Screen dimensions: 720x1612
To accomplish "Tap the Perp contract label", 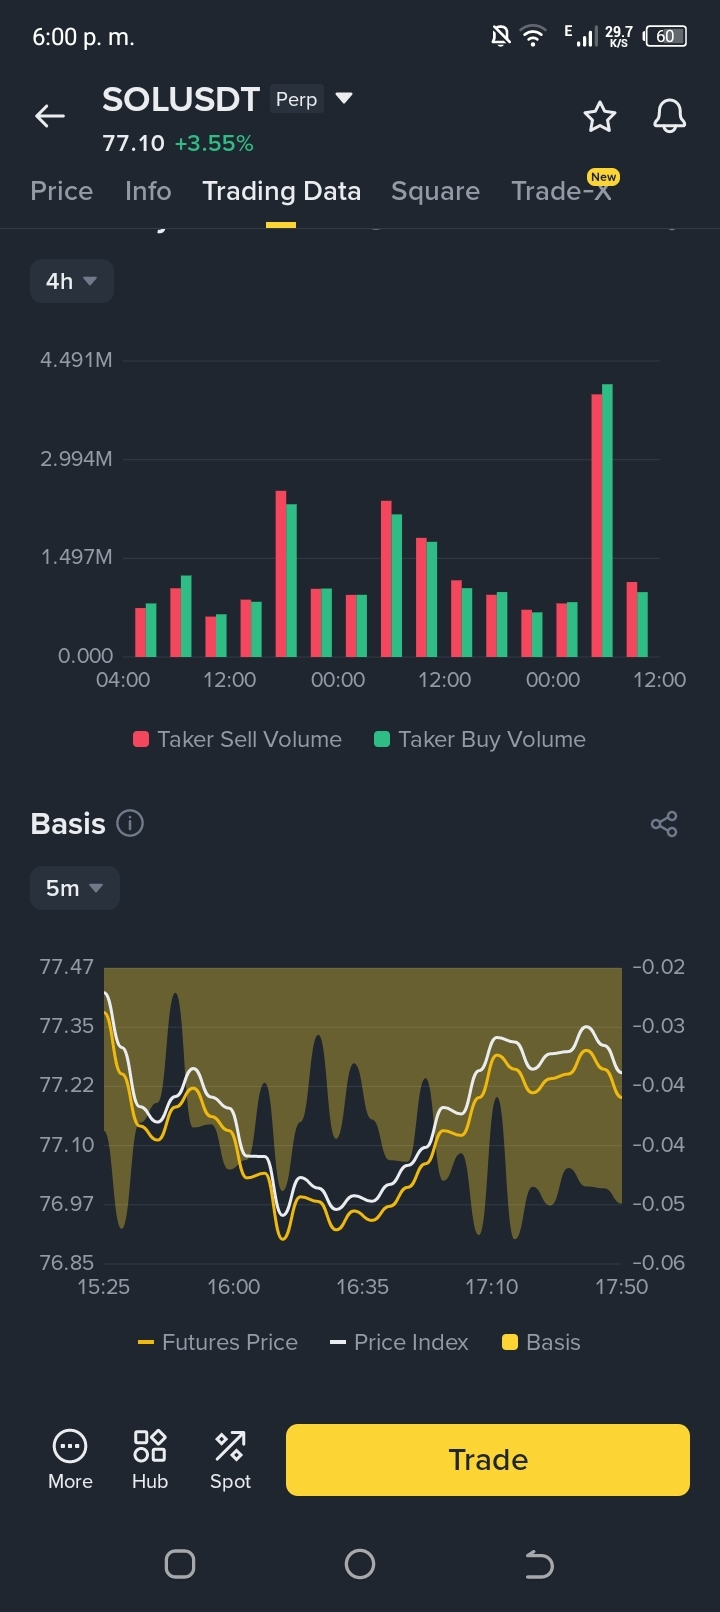I will click(296, 99).
